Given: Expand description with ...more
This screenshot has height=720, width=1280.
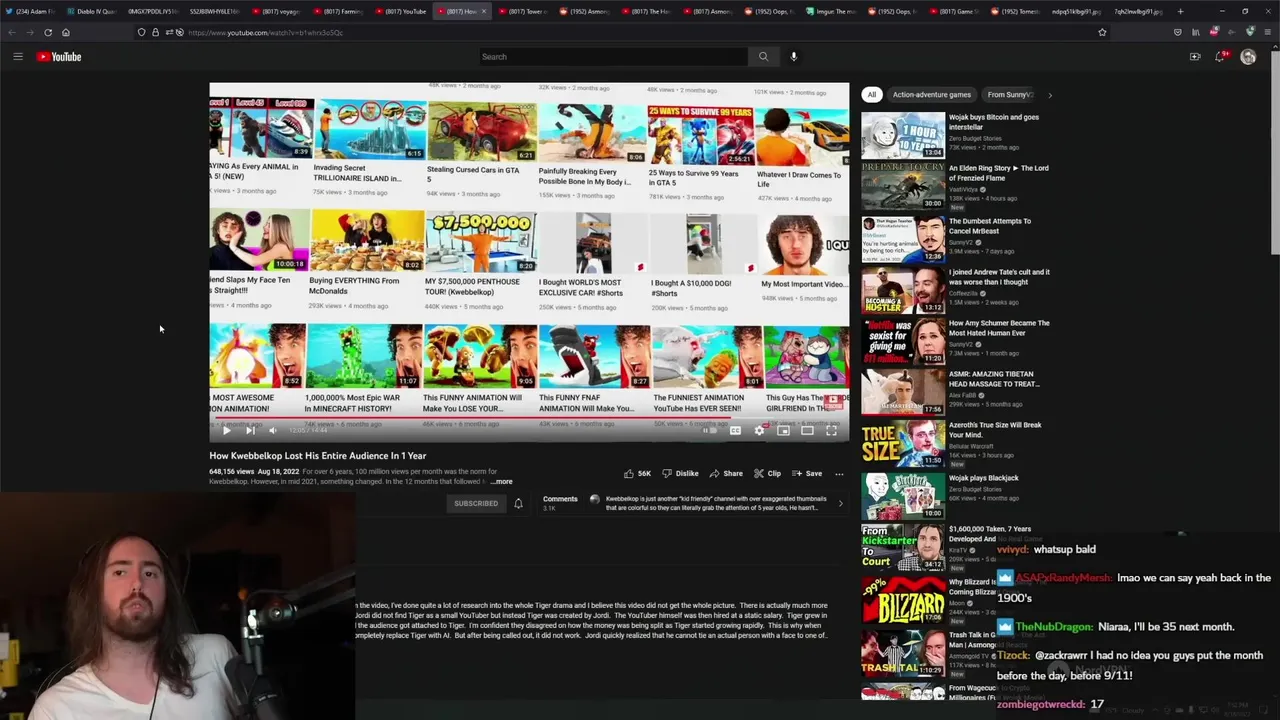Looking at the screenshot, I should pyautogui.click(x=502, y=482).
